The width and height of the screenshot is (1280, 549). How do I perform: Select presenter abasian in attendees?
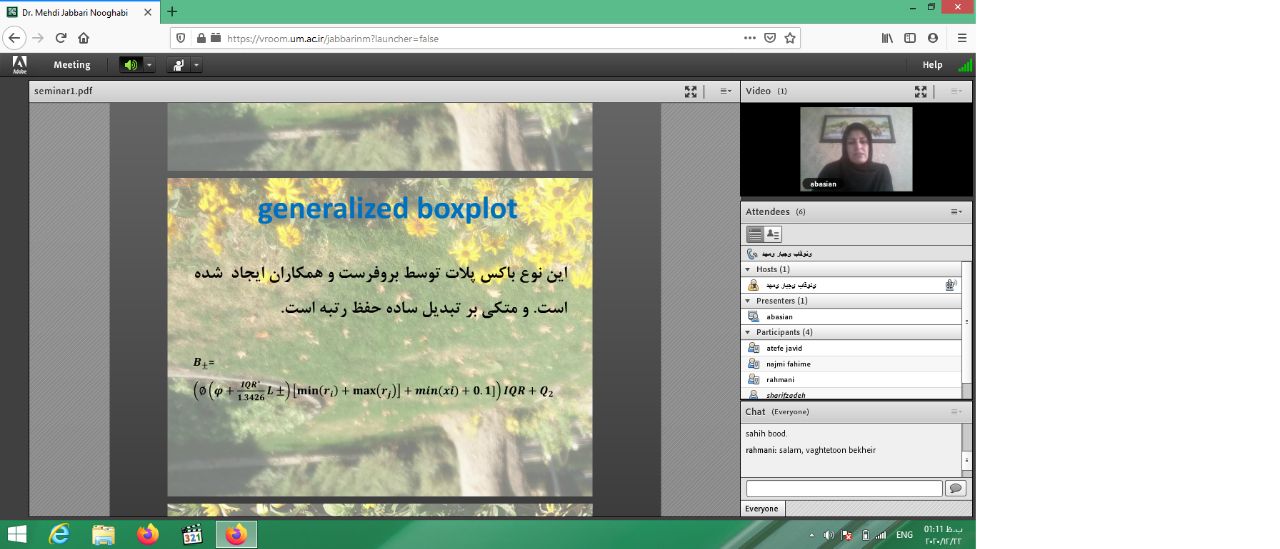tap(852, 316)
